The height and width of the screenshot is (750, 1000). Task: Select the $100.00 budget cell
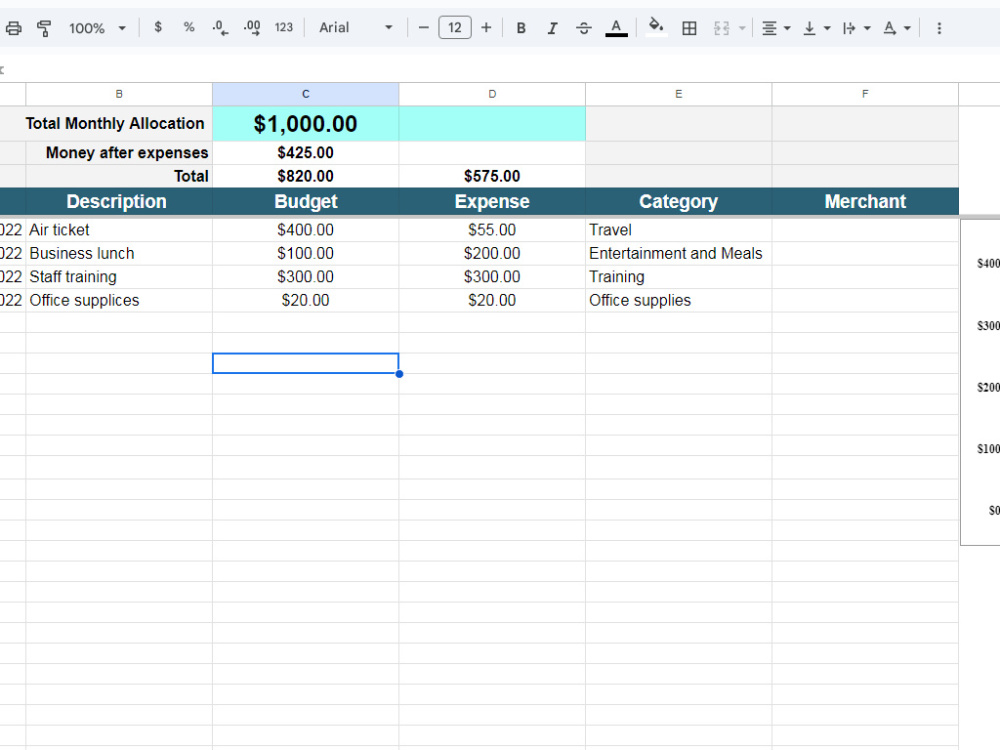coord(305,254)
